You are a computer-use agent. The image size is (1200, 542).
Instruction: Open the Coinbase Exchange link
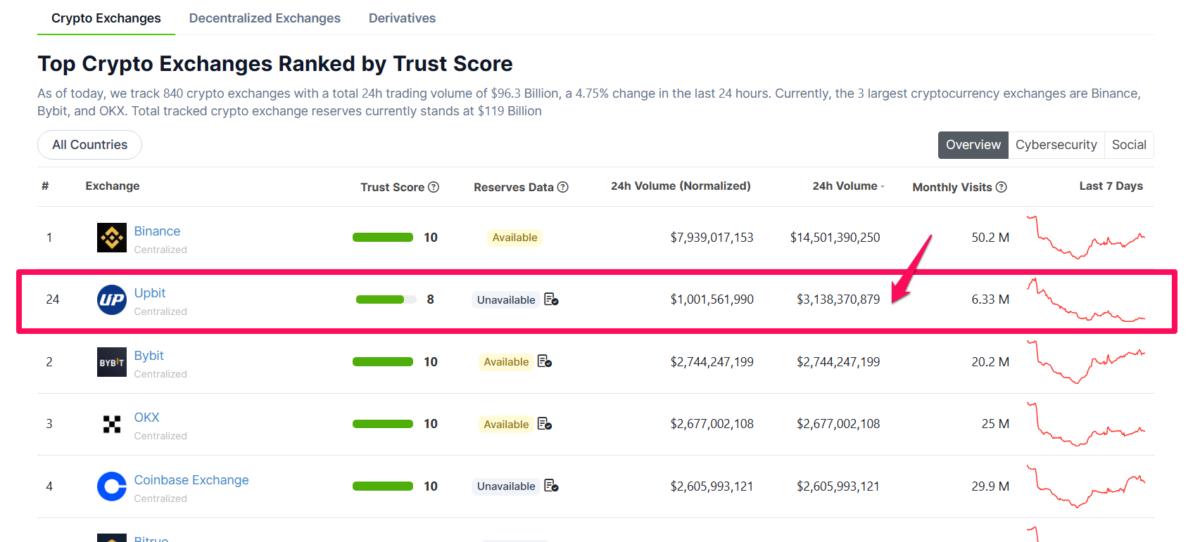pos(191,480)
